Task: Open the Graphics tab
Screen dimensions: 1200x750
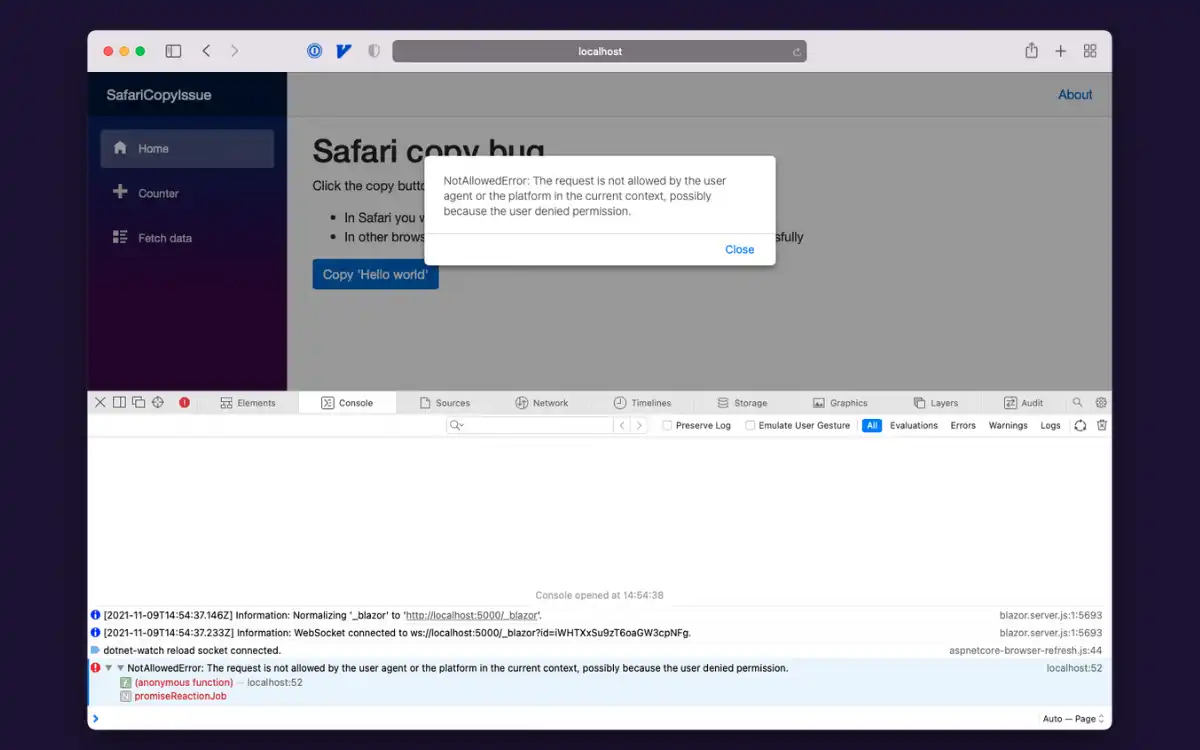Action: 840,403
